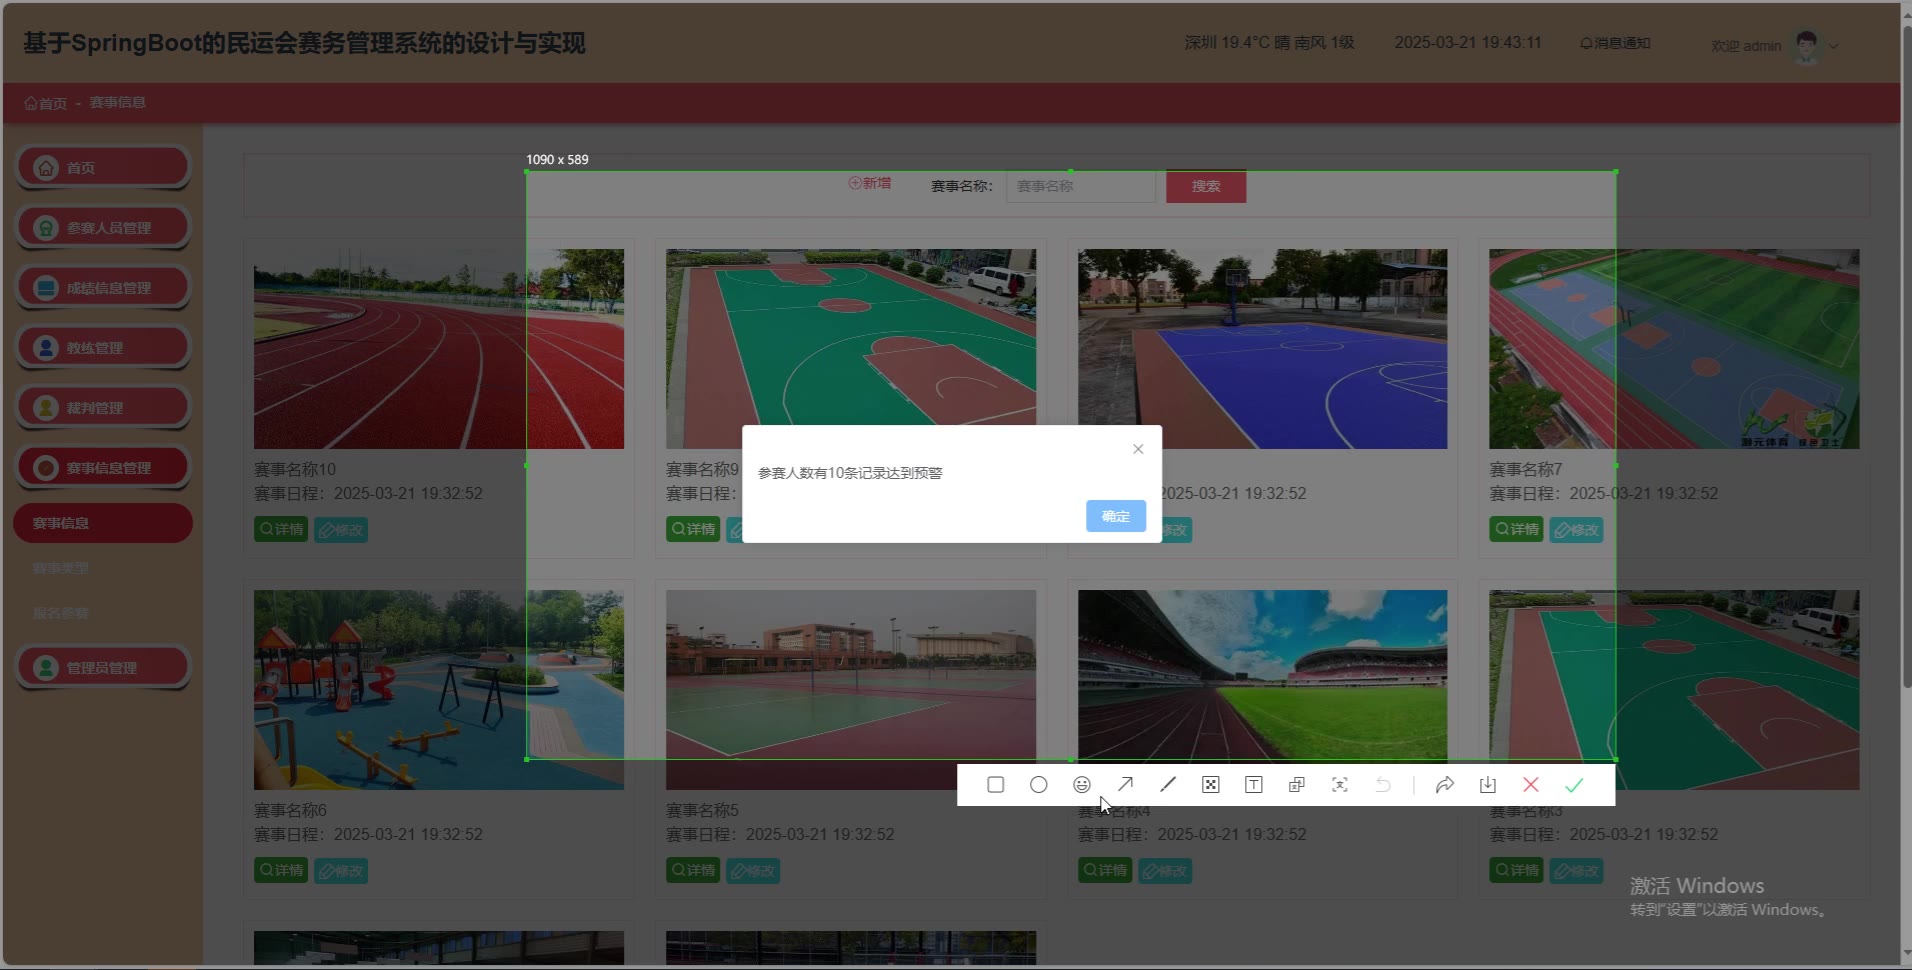This screenshot has height=970, width=1912.
Task: Expand the 教练管理 sidebar menu
Action: point(102,348)
